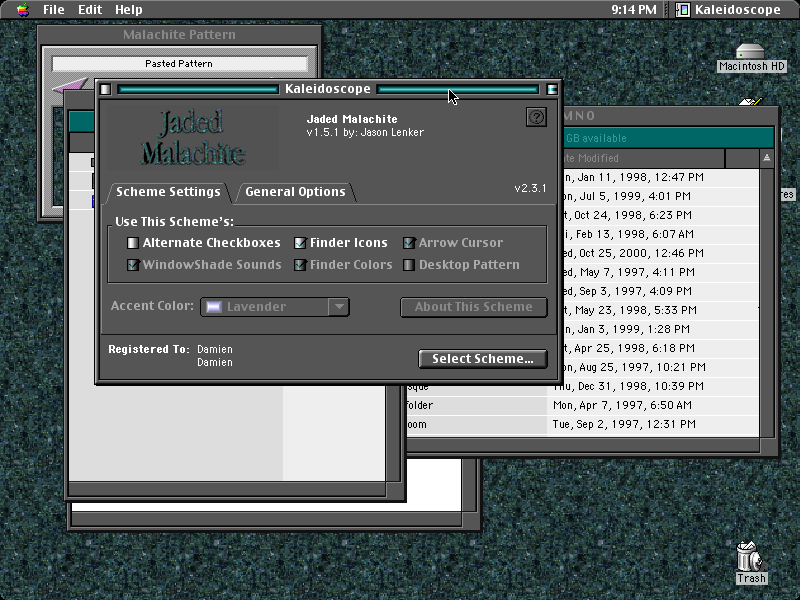
Task: Switch to the Scheme Settings tab
Action: coord(168,192)
